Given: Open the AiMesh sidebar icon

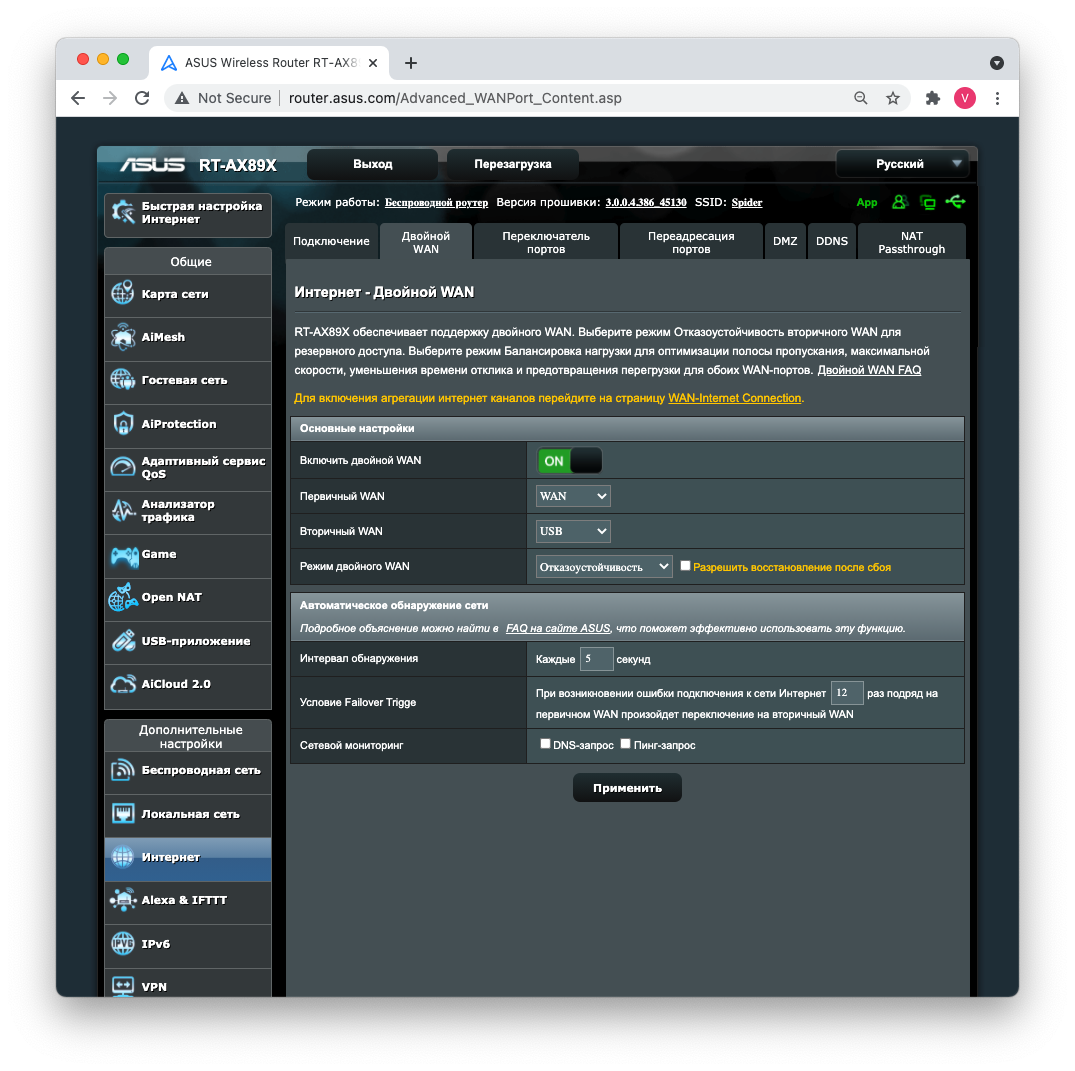Looking at the screenshot, I should point(123,337).
